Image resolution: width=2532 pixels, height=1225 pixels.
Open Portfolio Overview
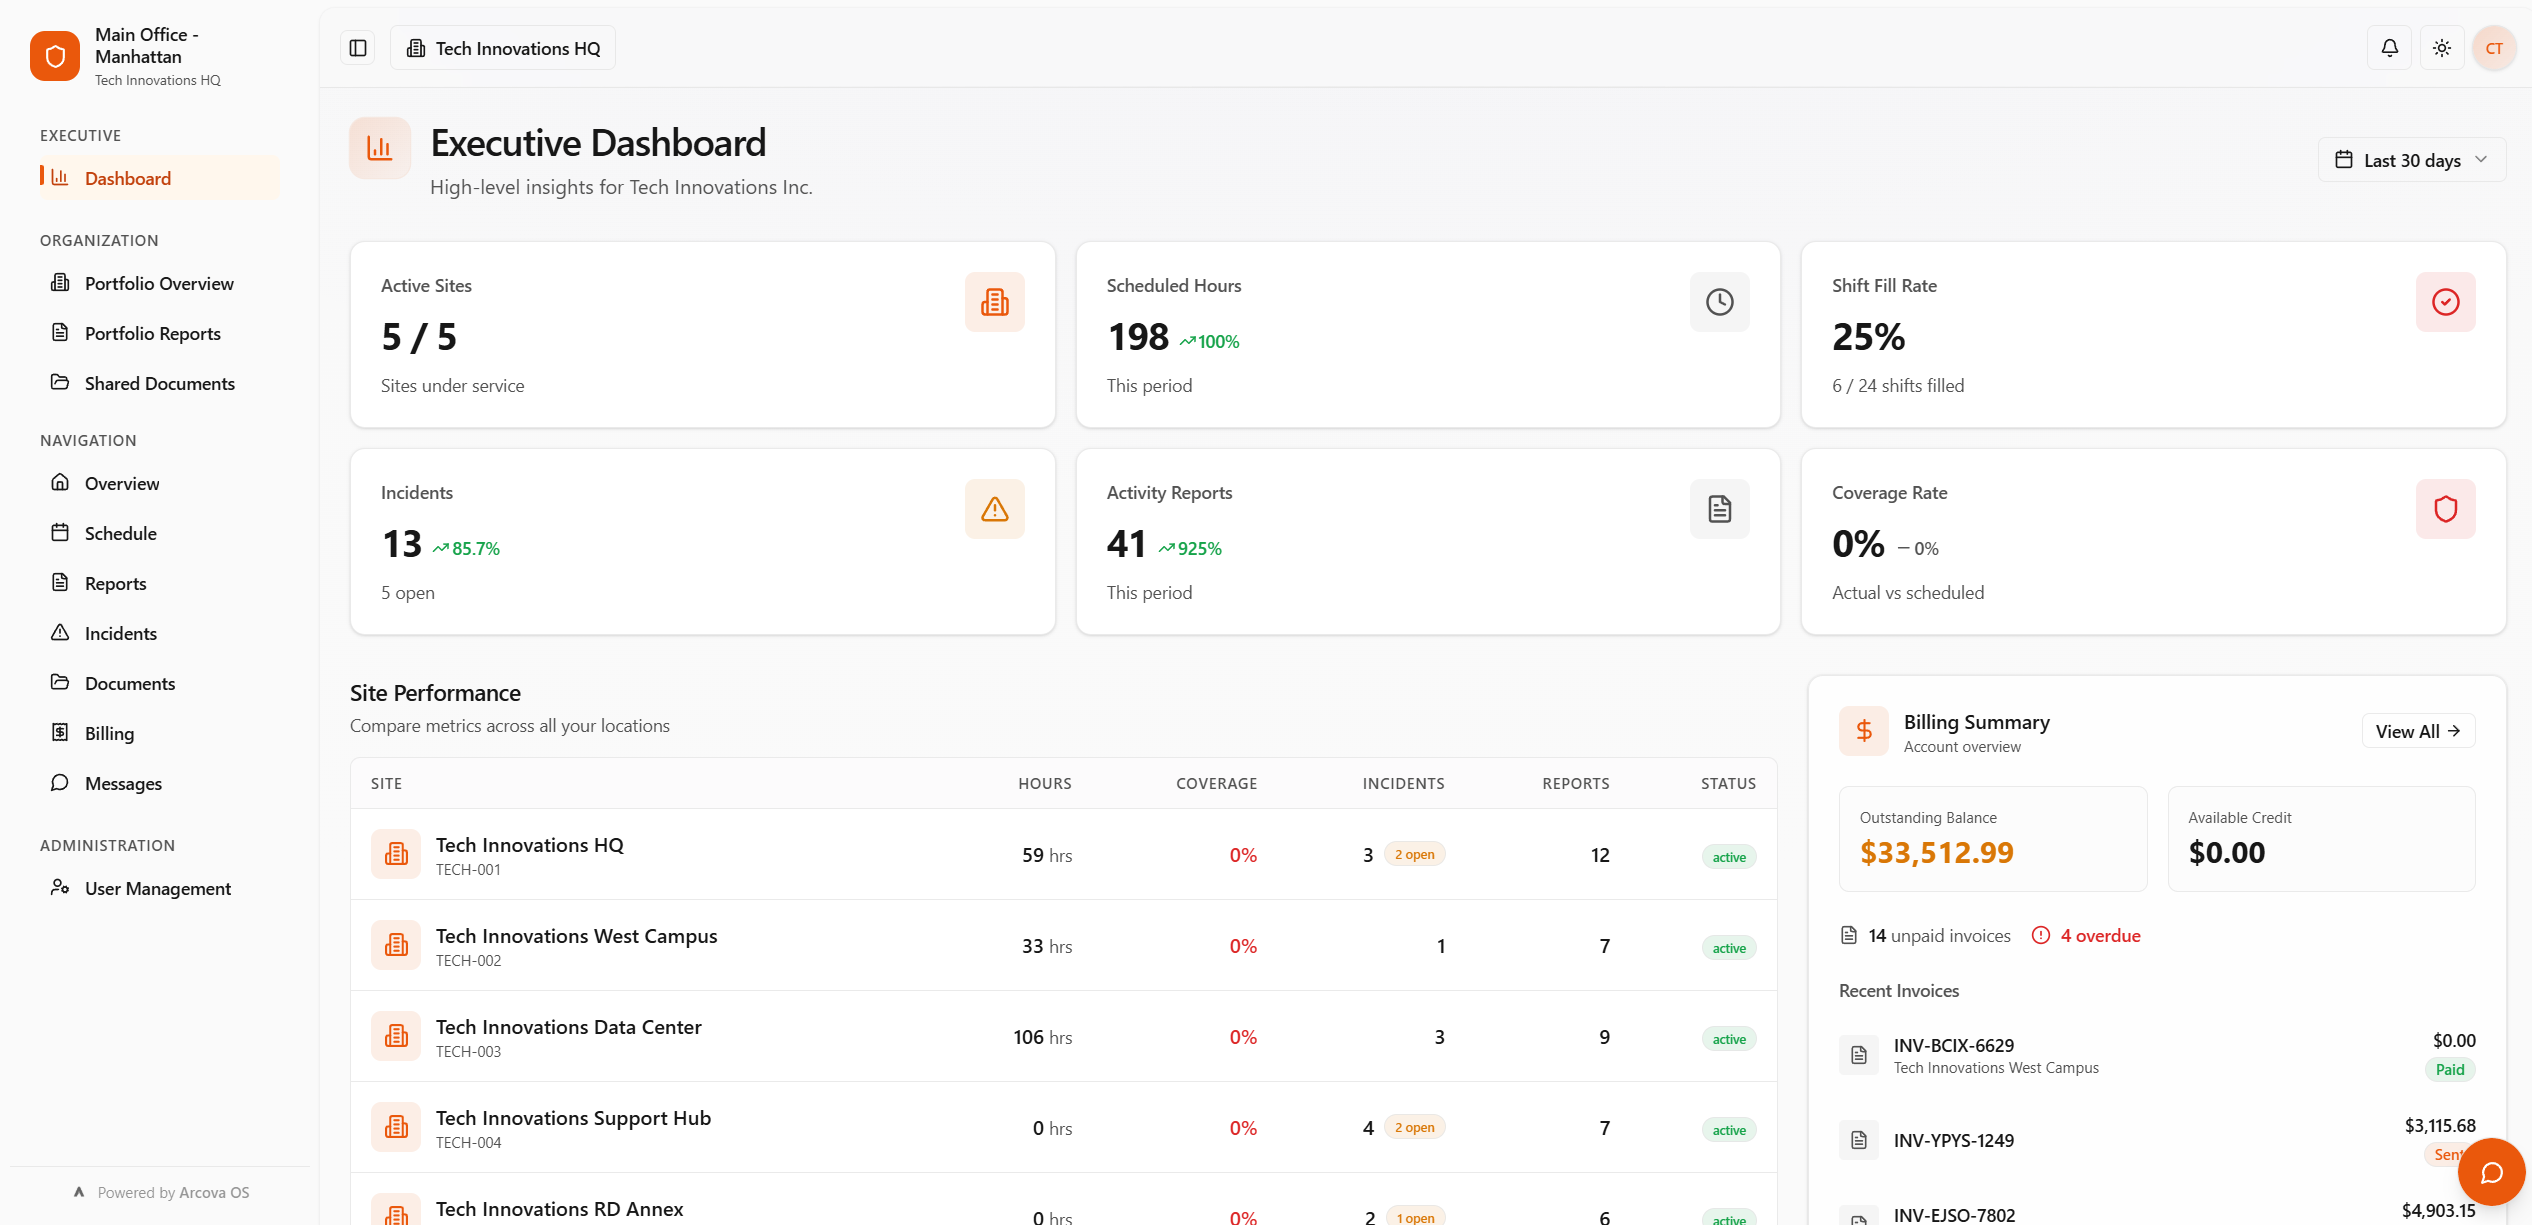pos(160,283)
